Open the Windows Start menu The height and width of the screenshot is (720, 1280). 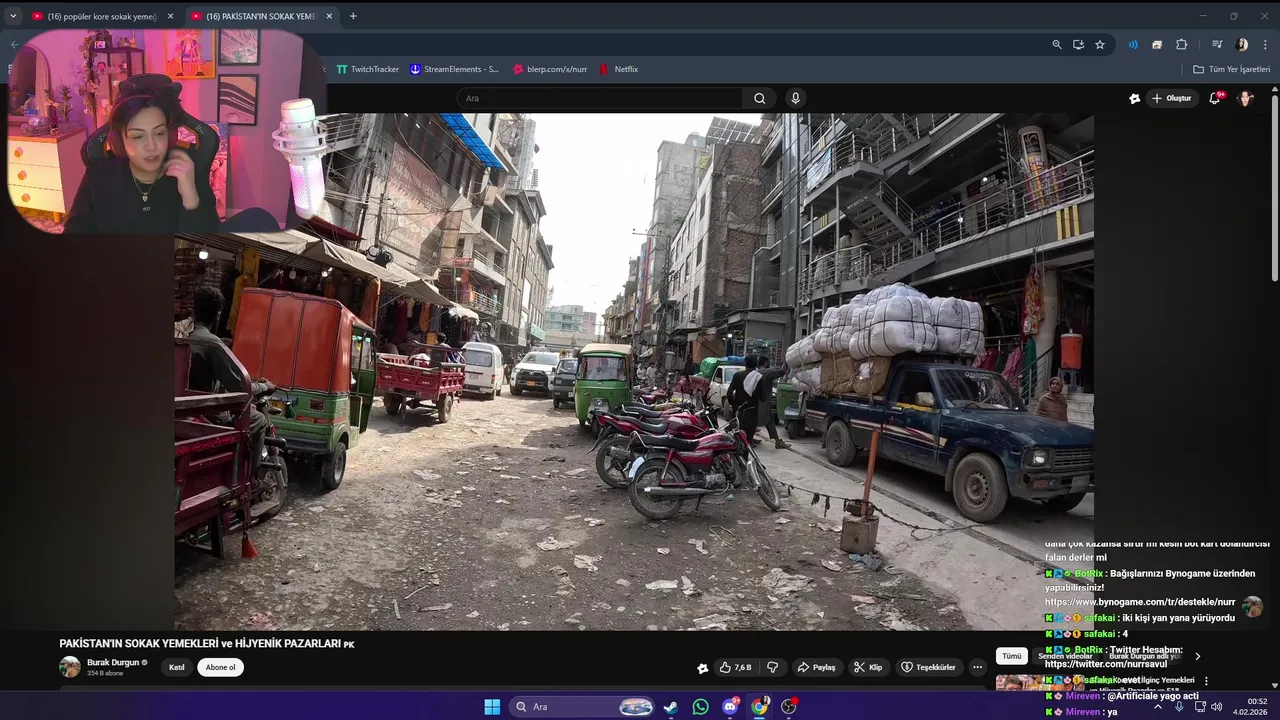point(492,707)
